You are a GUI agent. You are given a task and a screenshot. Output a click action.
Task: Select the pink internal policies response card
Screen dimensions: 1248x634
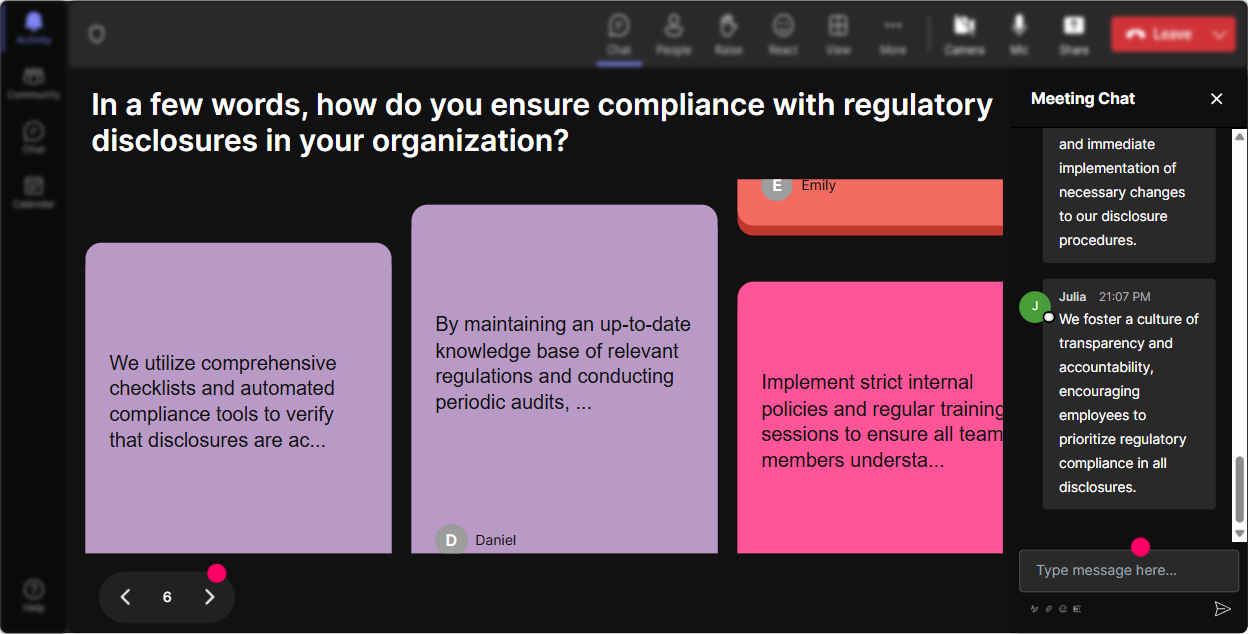point(870,417)
